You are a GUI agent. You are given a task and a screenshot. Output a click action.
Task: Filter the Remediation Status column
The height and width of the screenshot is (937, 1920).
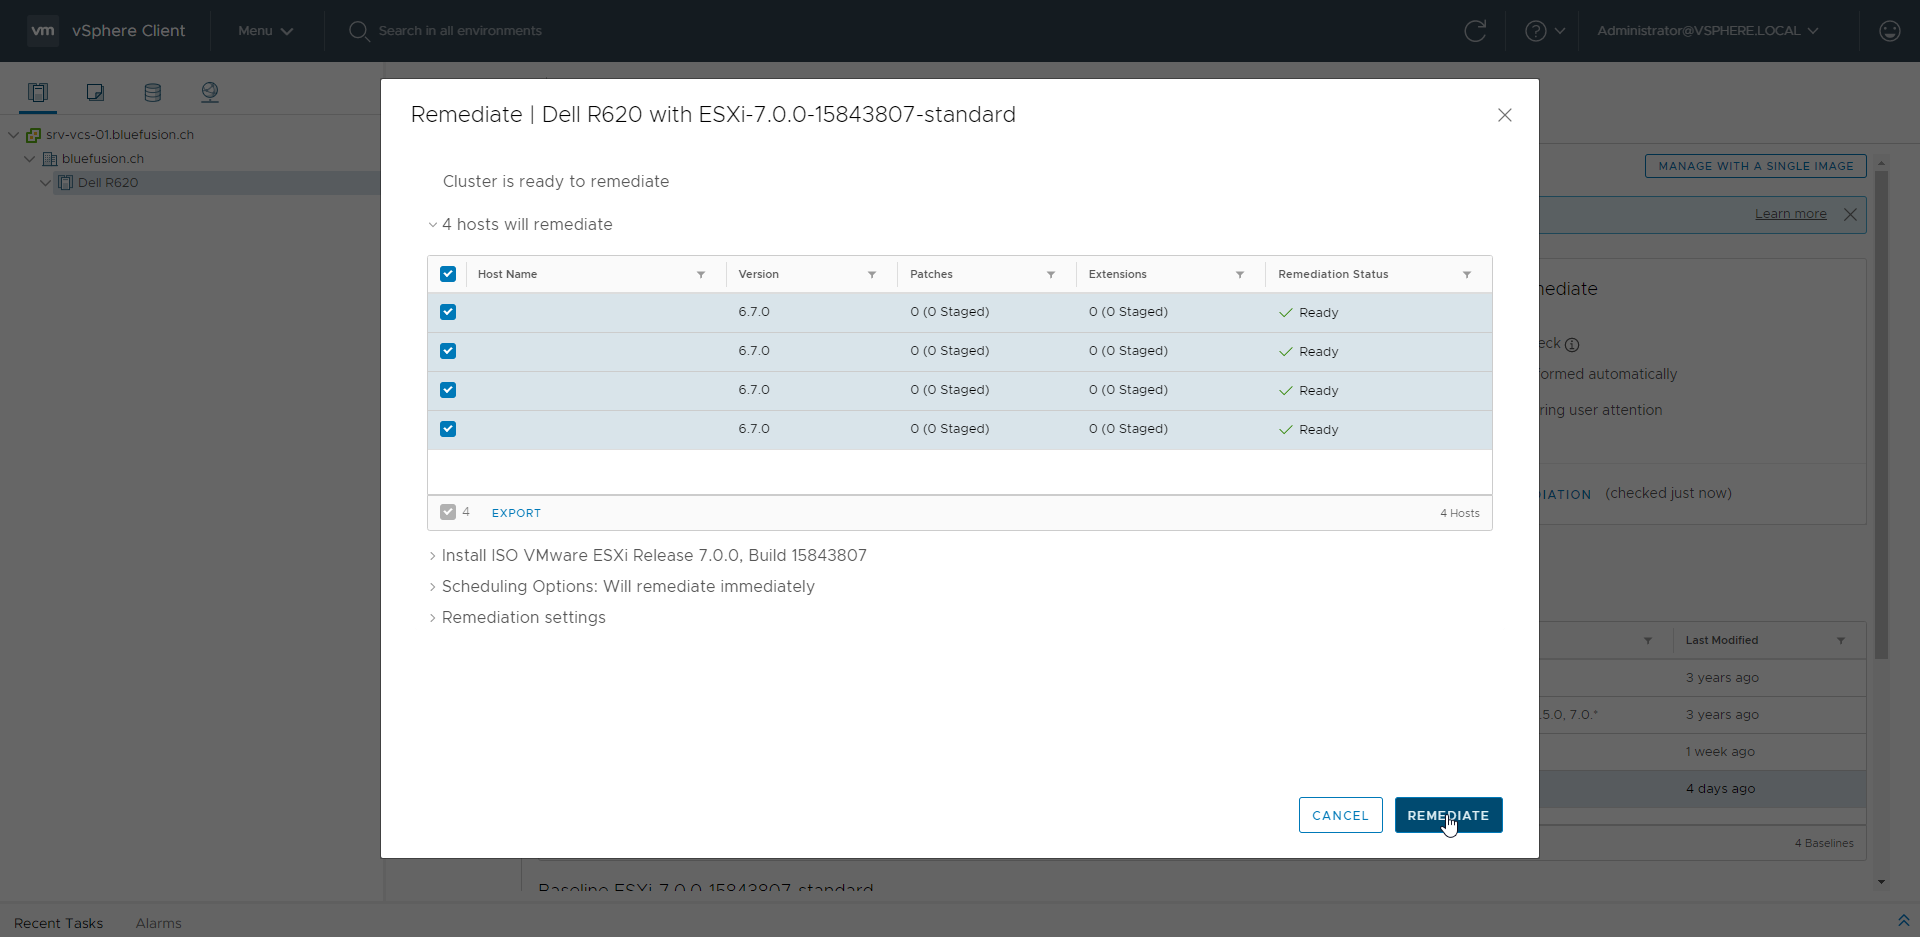pos(1467,274)
